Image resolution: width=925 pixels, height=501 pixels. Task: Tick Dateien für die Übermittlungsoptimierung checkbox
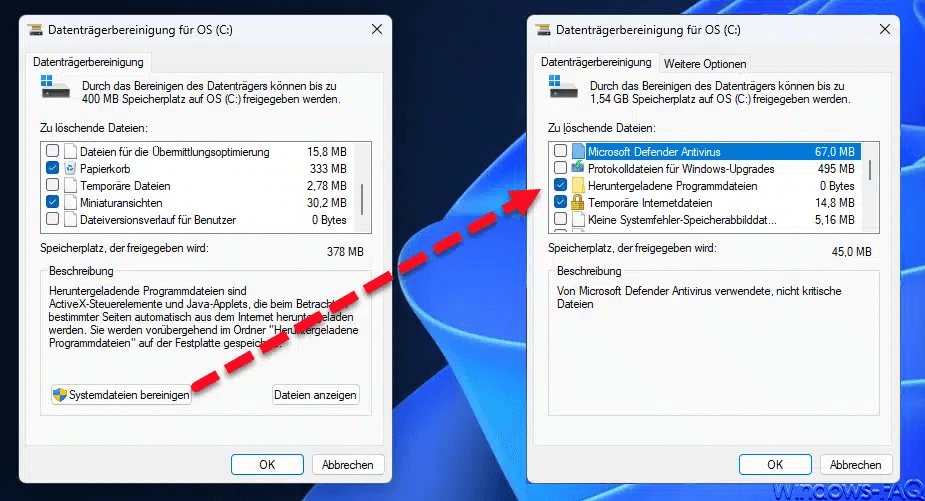52,152
